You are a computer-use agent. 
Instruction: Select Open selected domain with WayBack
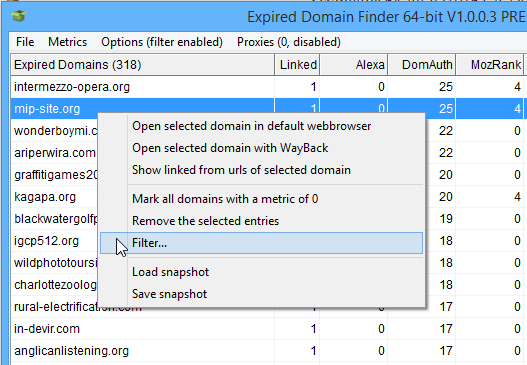coord(261,148)
